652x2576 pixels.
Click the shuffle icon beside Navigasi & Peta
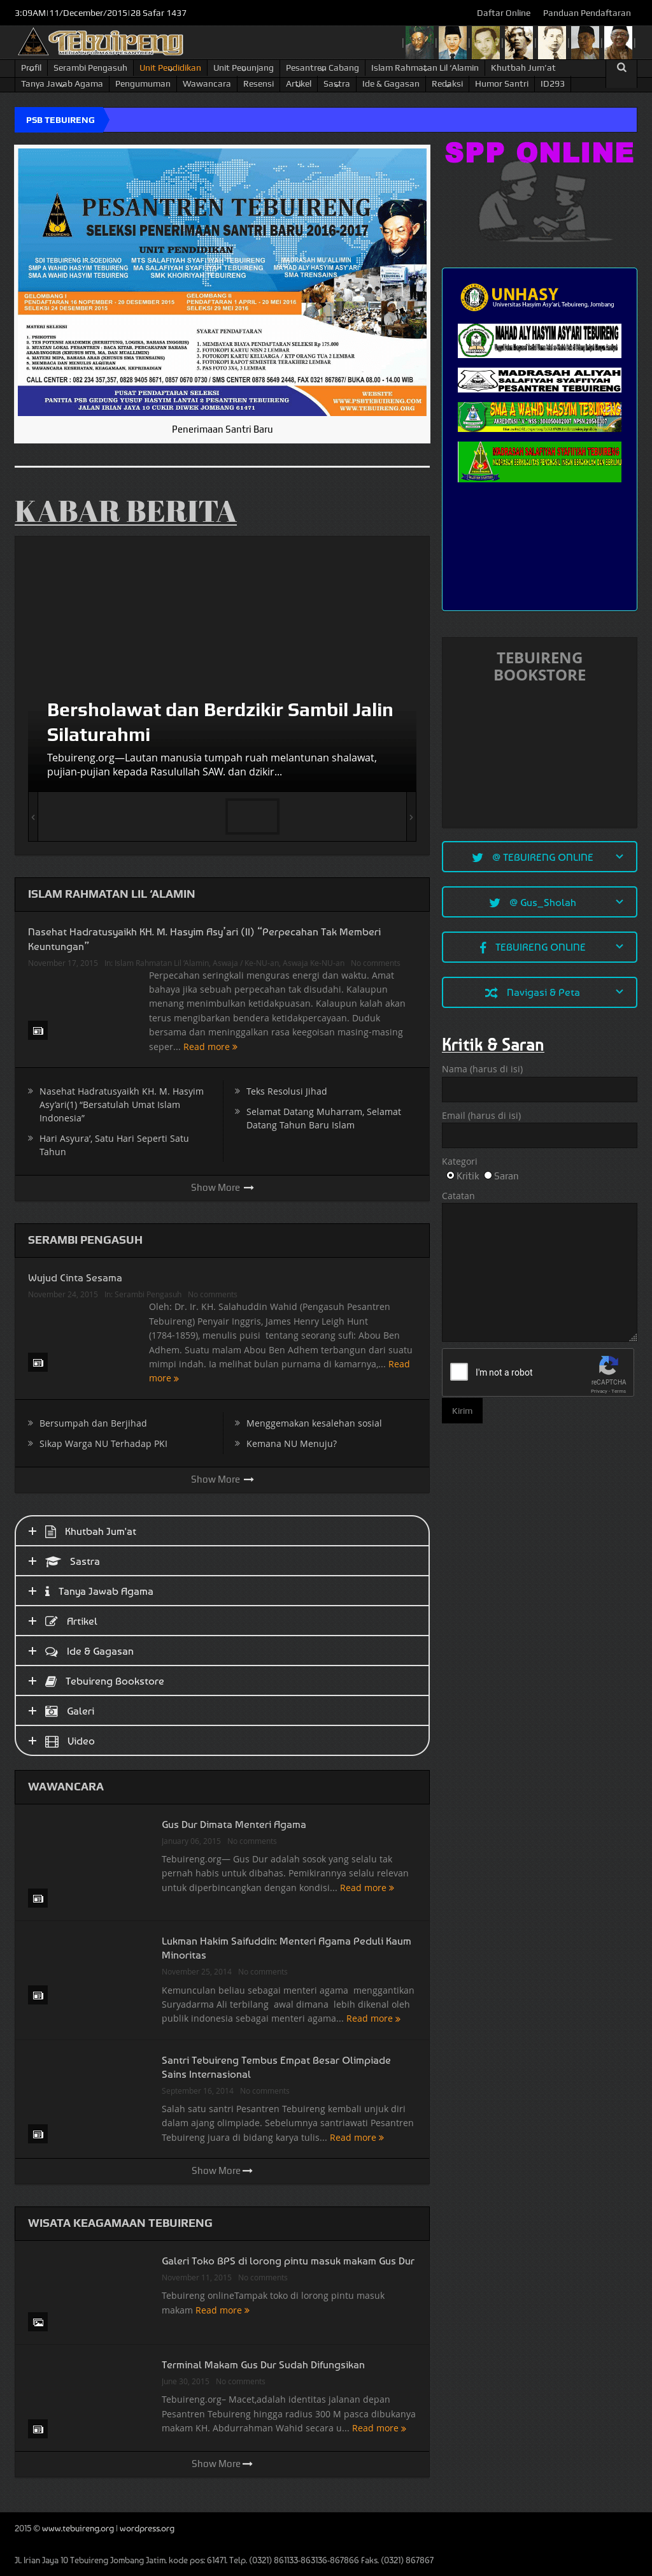coord(491,993)
